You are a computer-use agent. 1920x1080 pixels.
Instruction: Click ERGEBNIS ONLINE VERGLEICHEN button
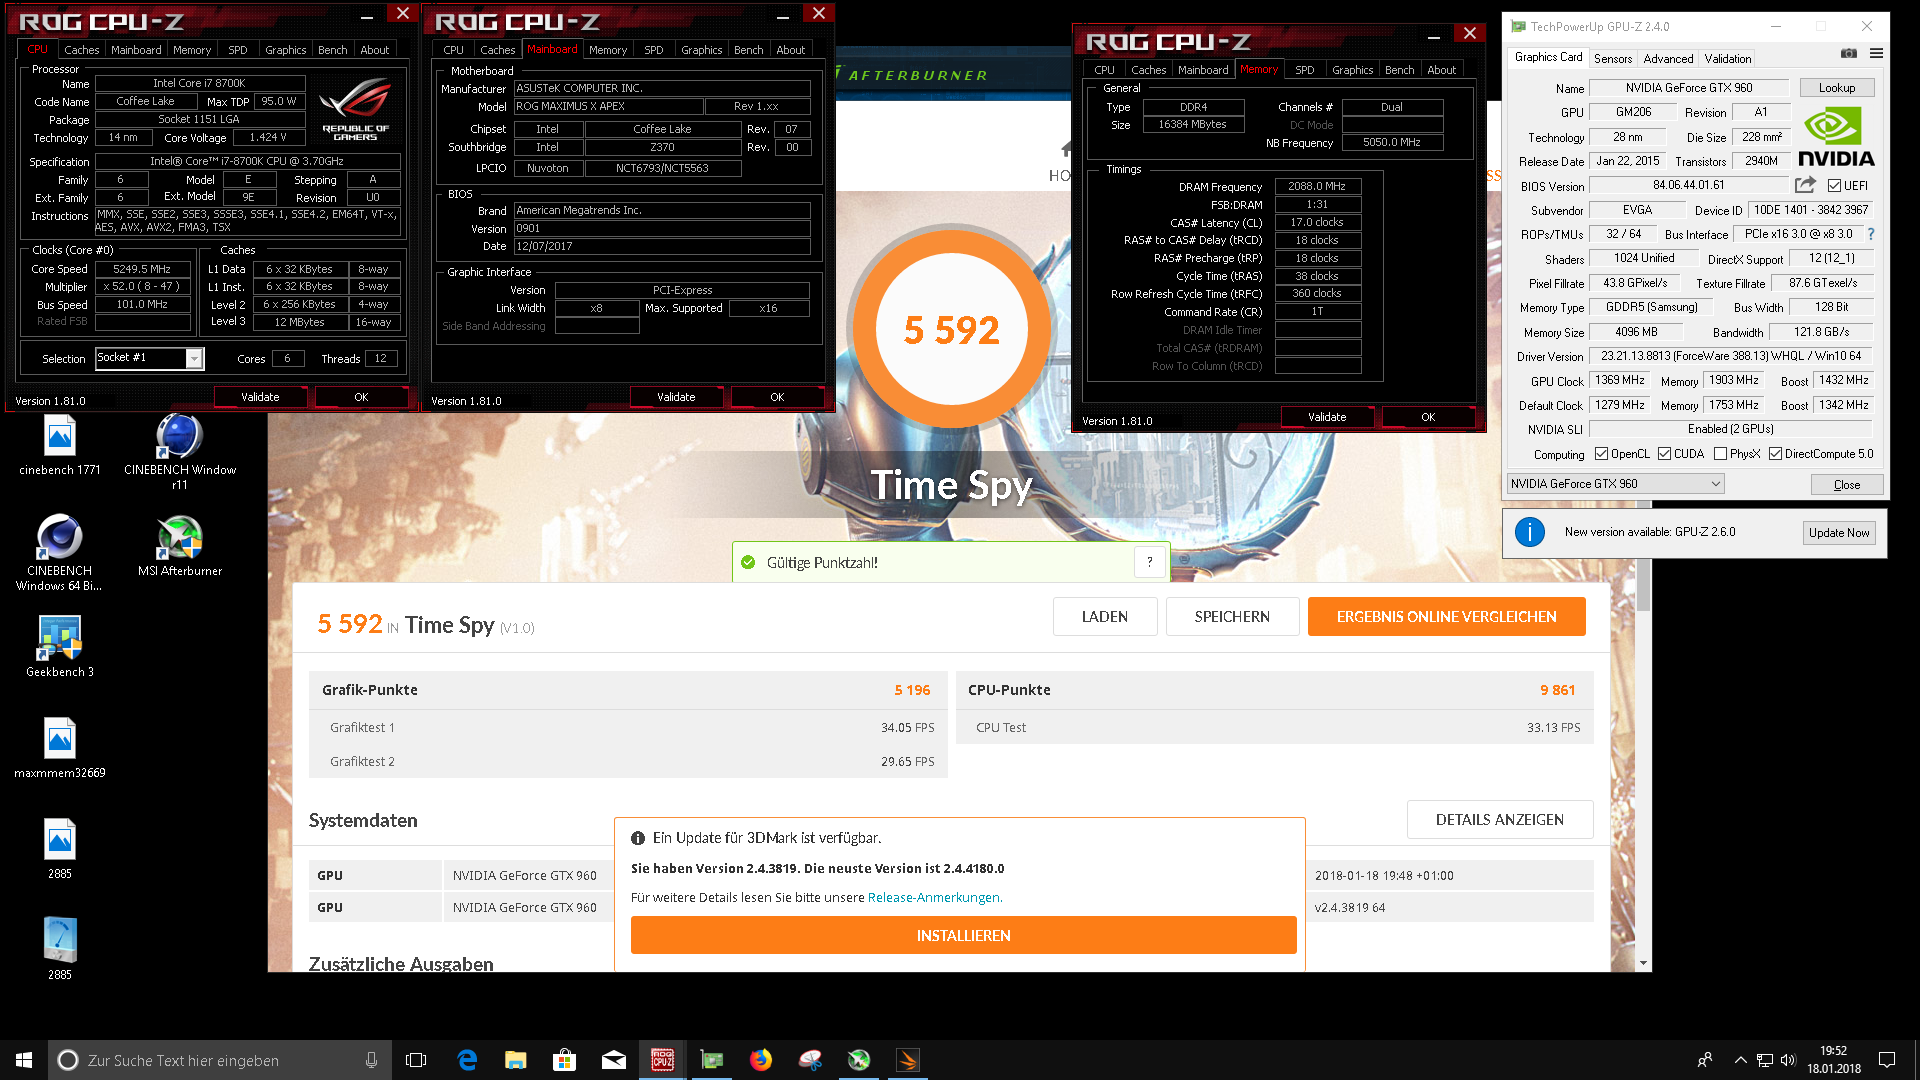click(x=1446, y=617)
